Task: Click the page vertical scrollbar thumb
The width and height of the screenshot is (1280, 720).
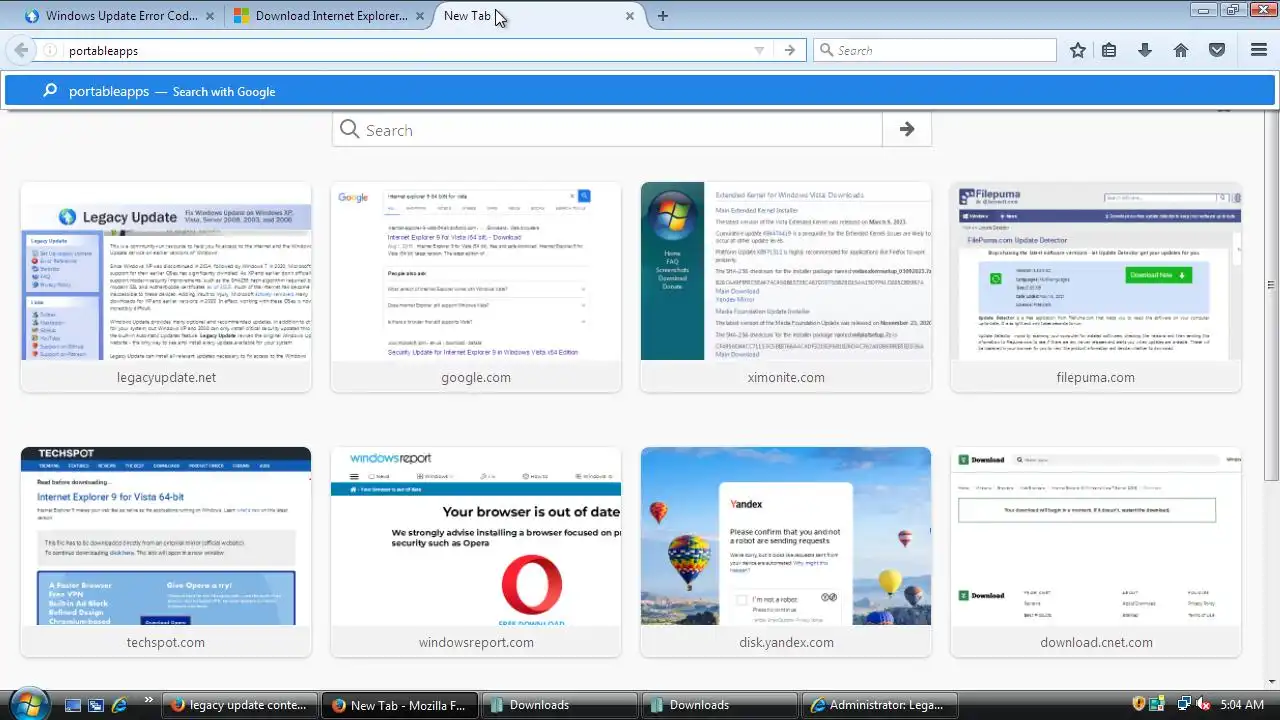Action: pos(1271,285)
